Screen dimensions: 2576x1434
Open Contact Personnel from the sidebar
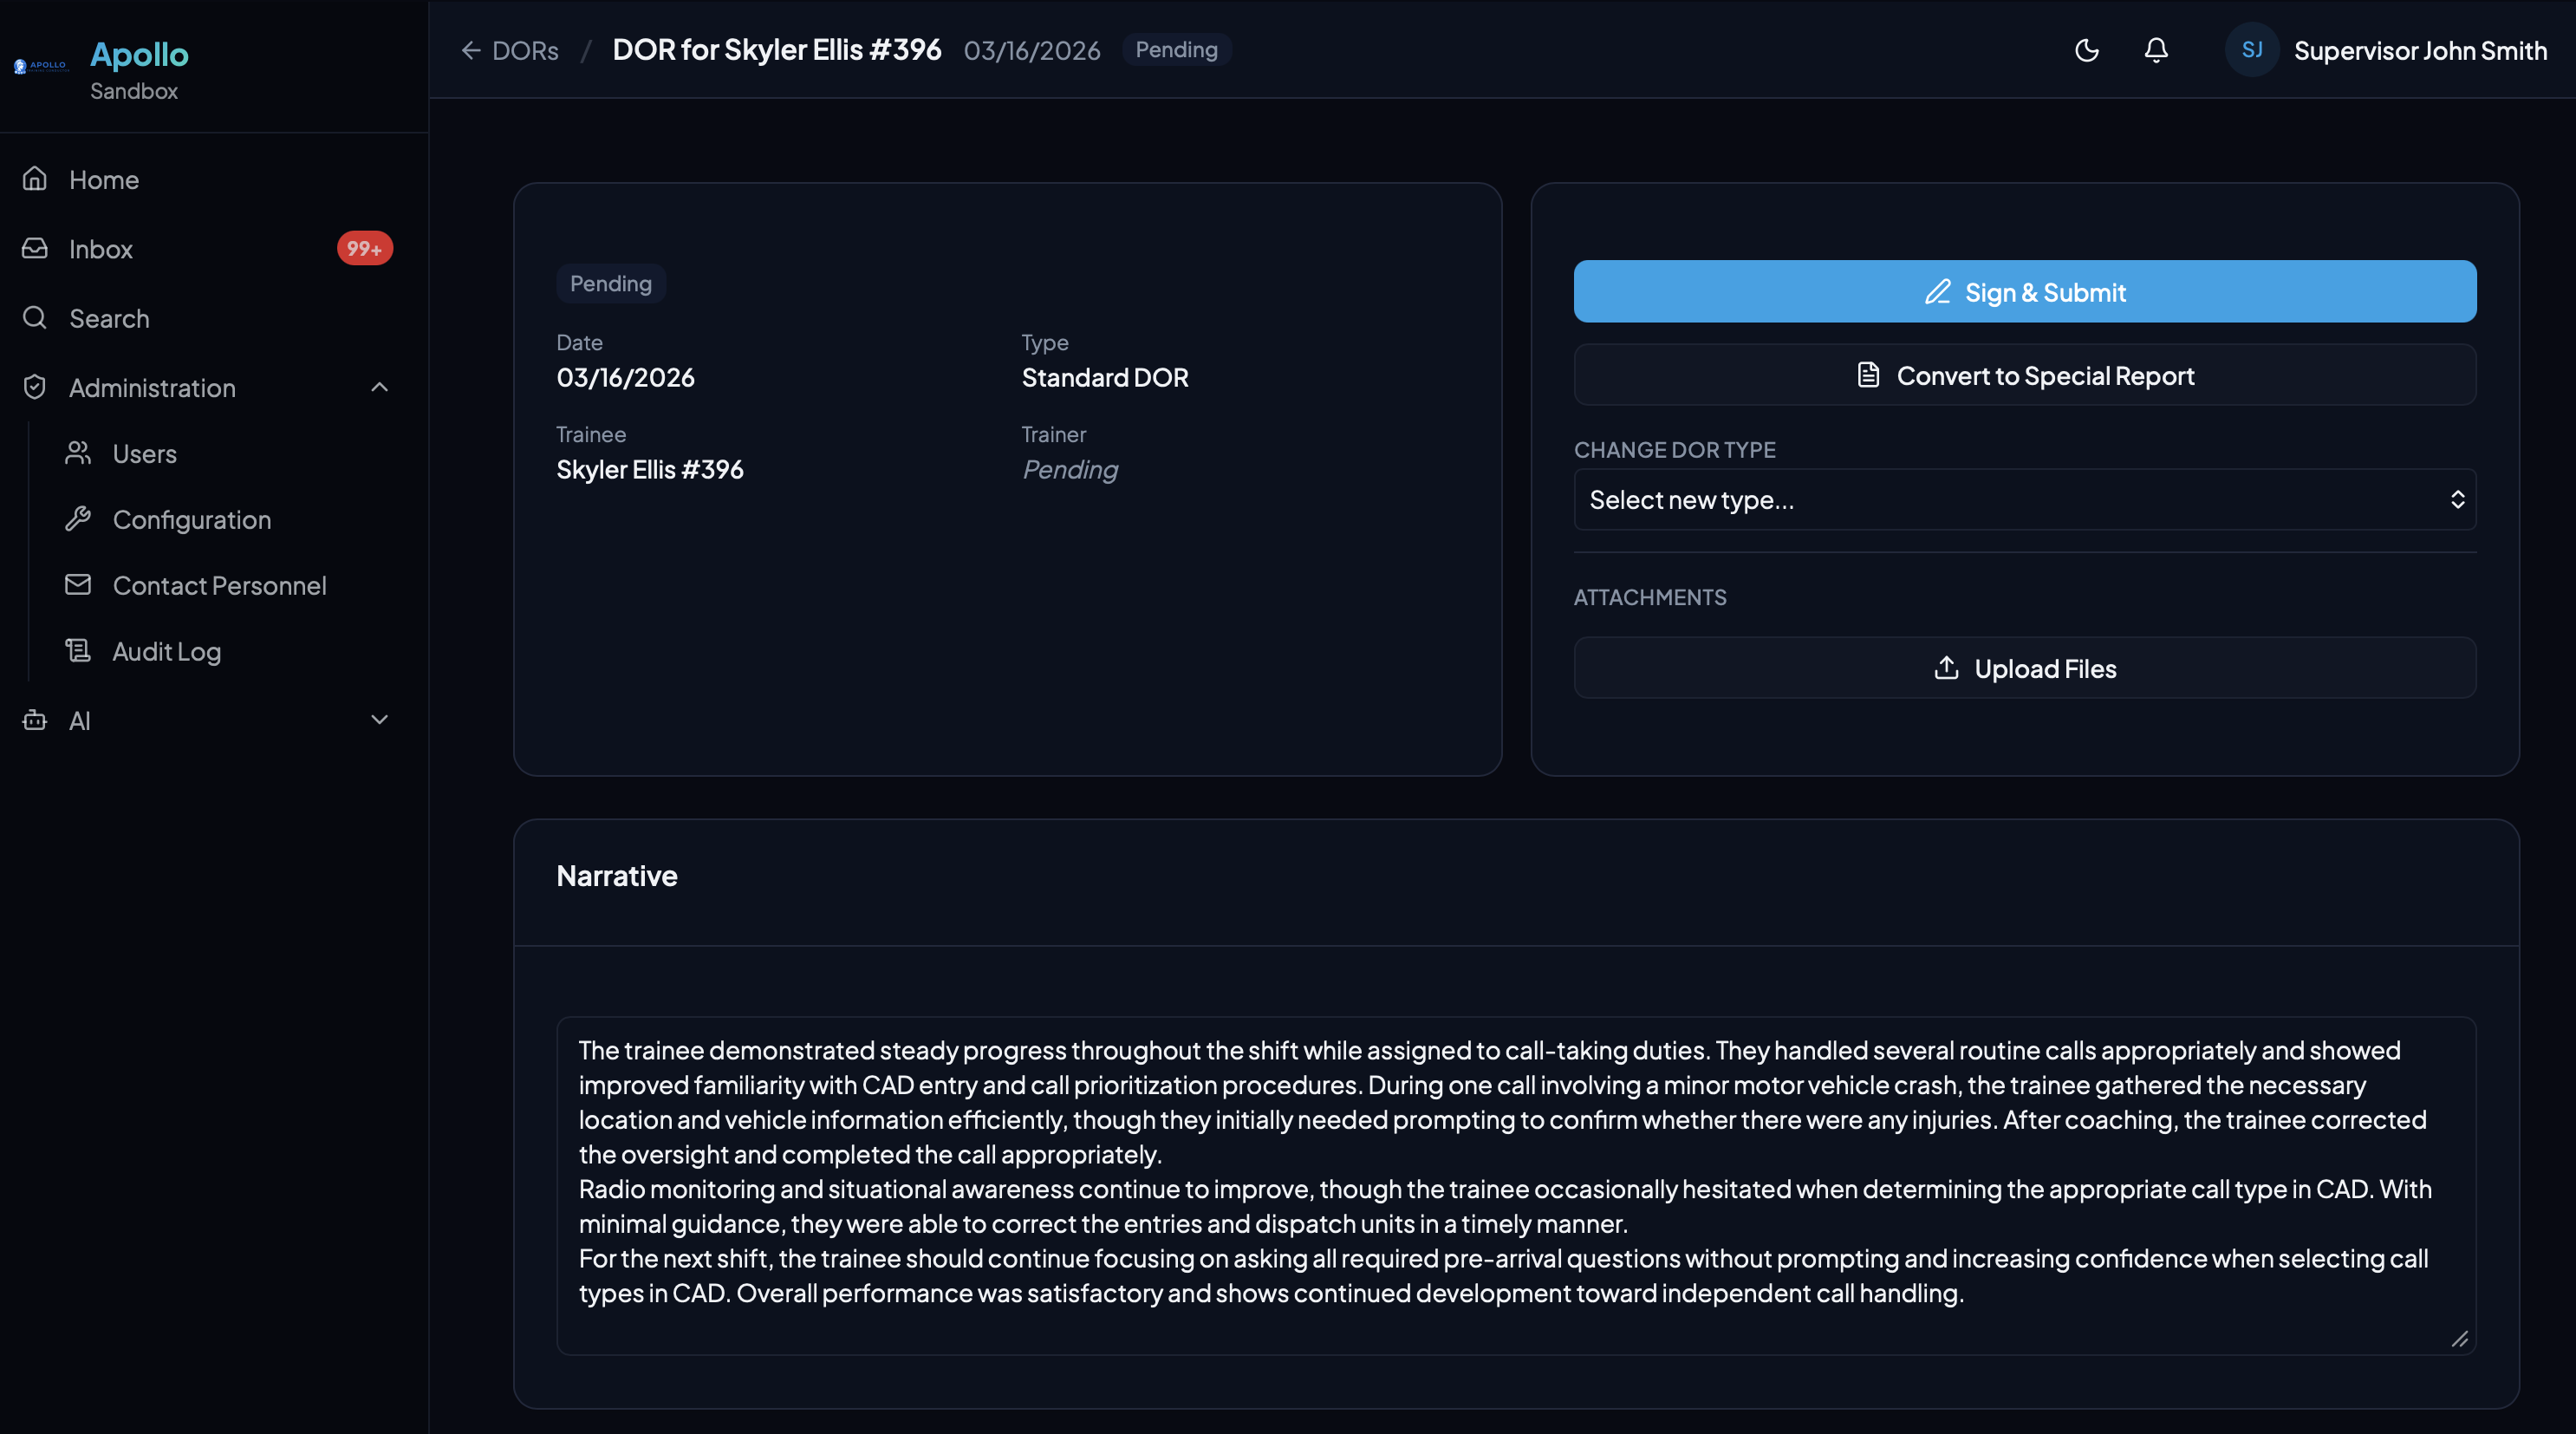coord(220,585)
